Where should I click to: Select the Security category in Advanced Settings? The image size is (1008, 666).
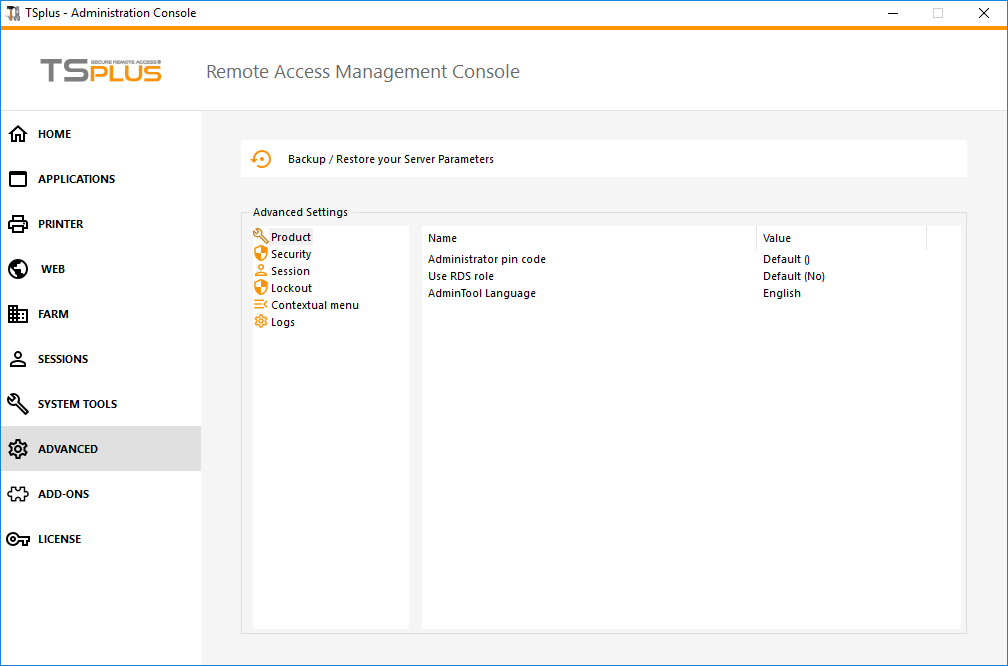tap(290, 253)
